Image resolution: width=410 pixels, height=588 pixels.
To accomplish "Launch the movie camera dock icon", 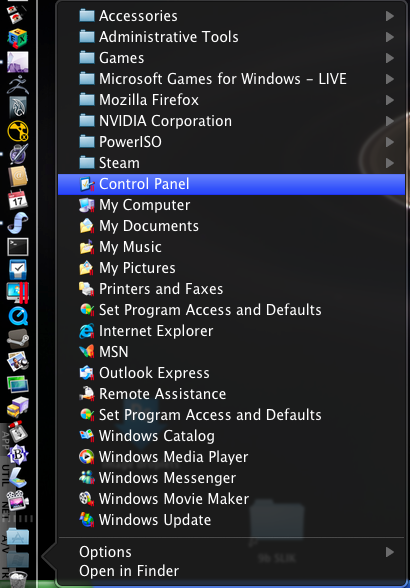I will 18,500.
